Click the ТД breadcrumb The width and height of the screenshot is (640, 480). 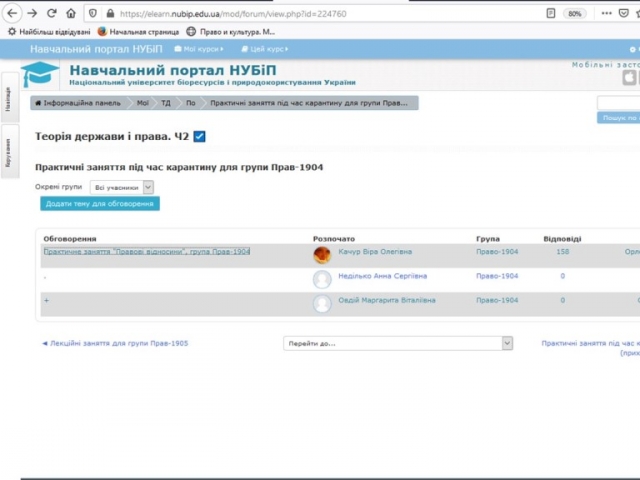[166, 103]
